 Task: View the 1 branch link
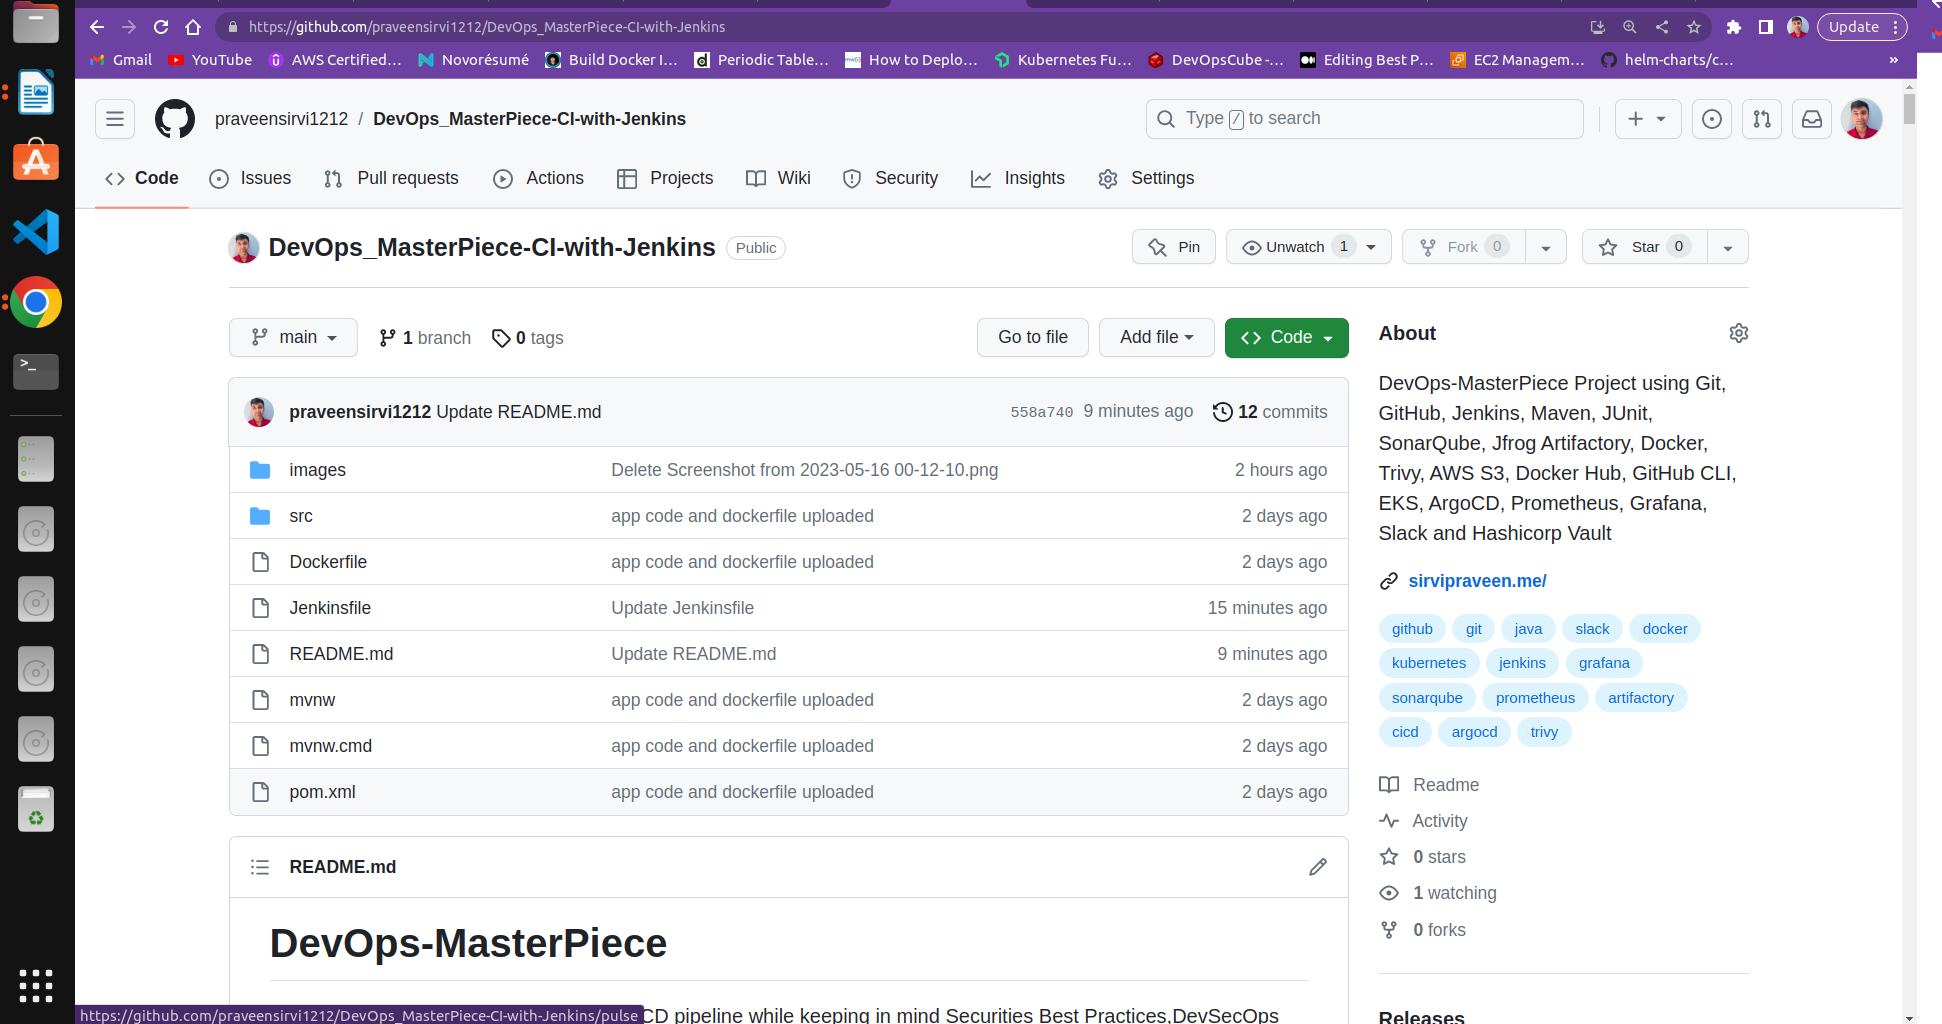coord(425,338)
